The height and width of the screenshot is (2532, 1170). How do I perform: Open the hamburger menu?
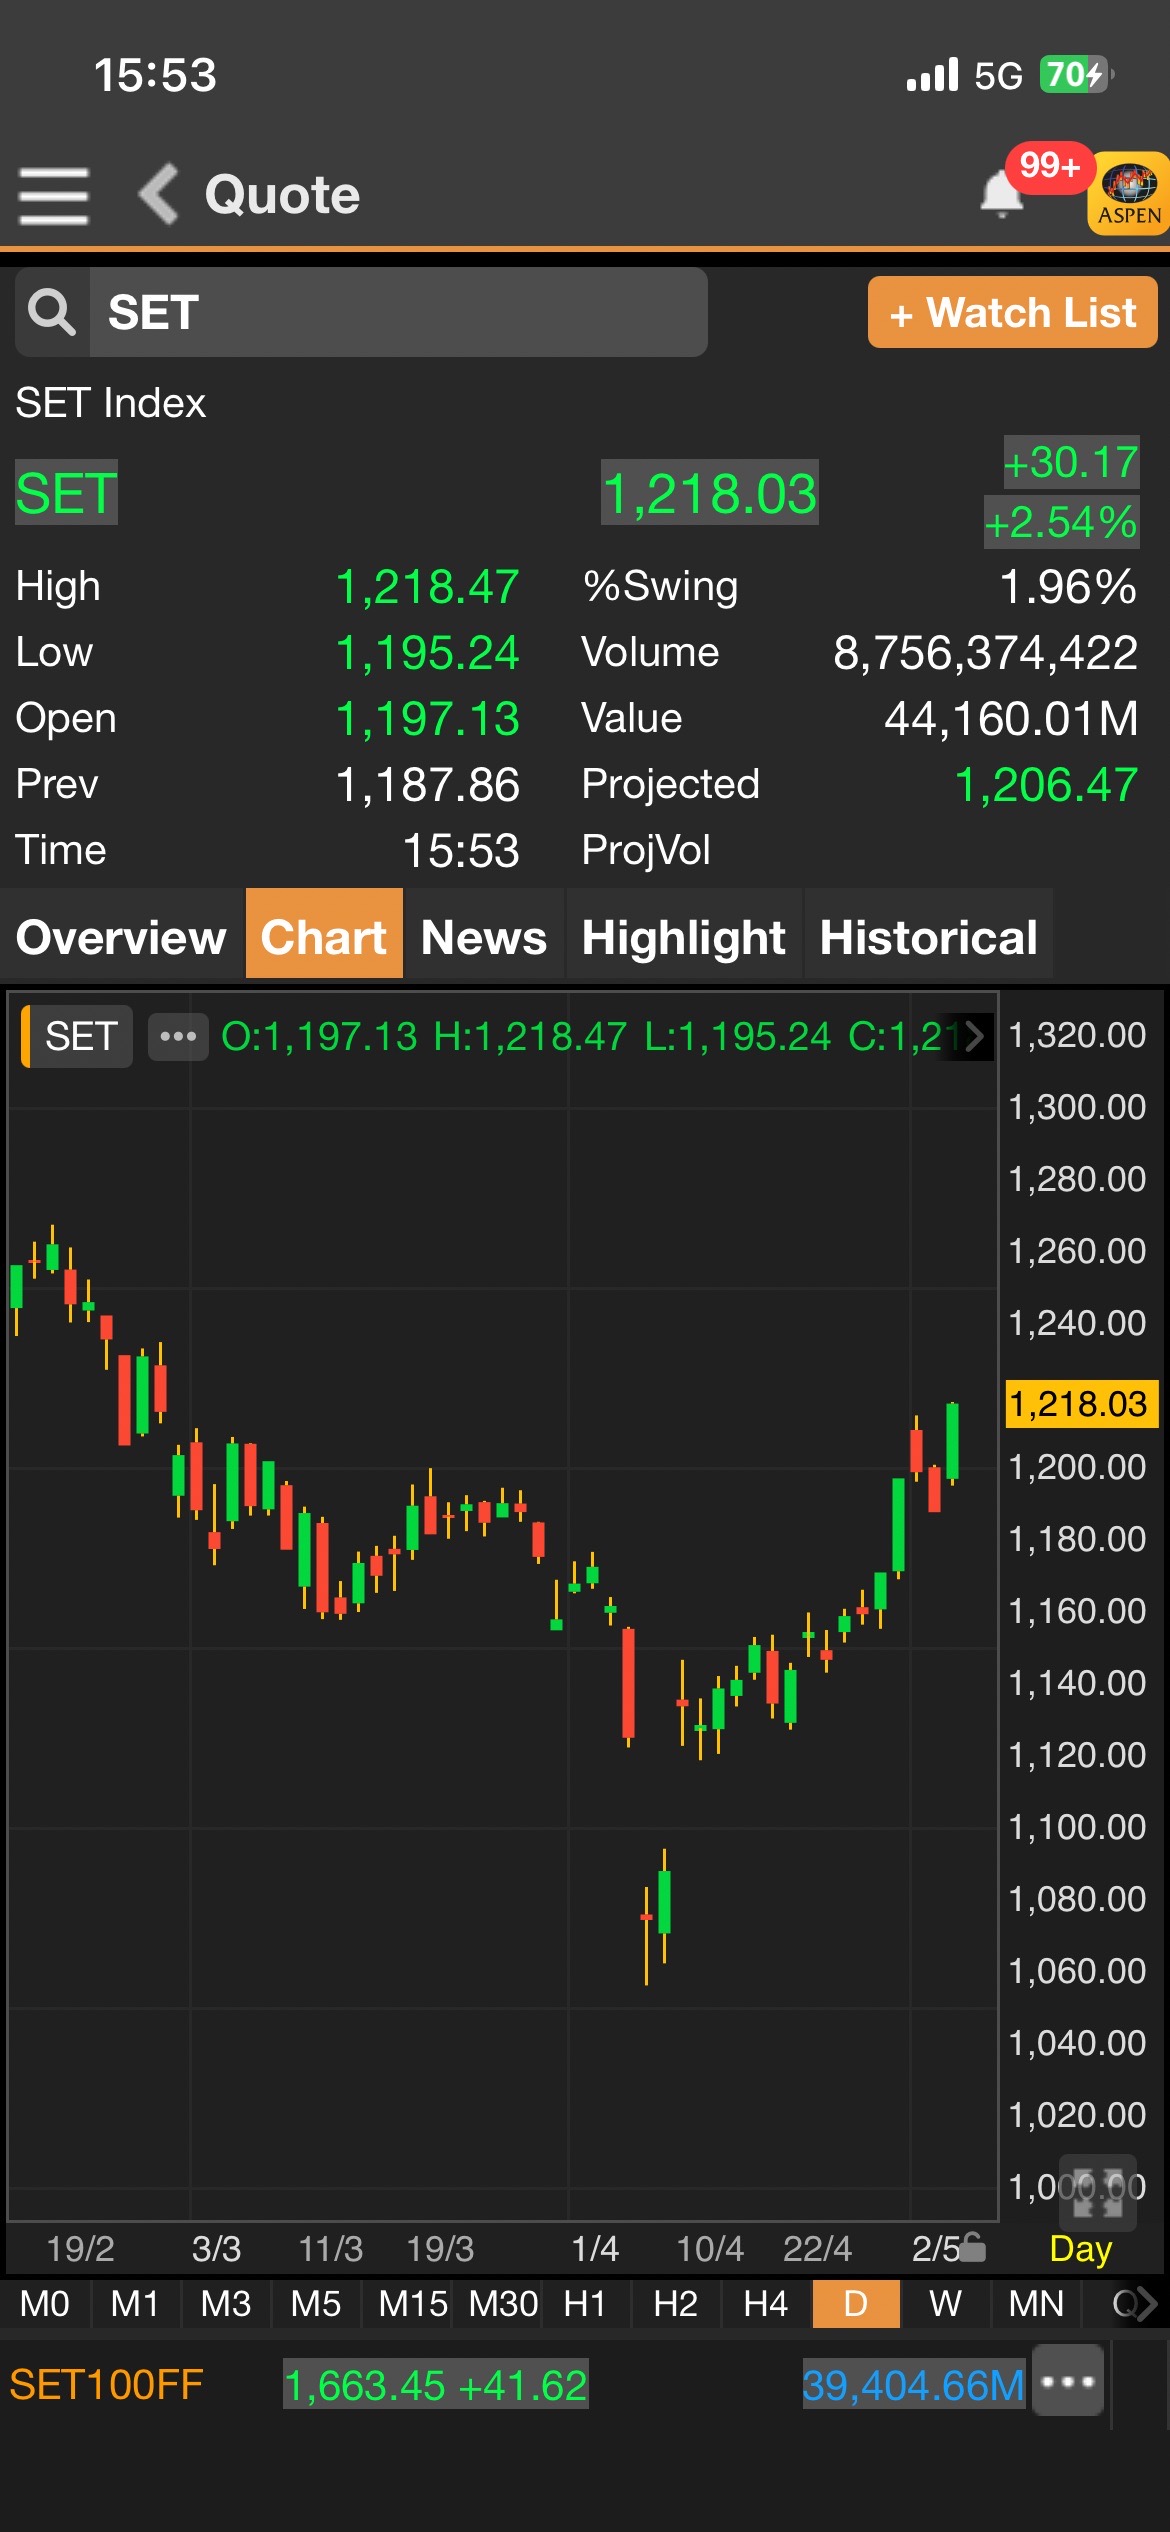coord(54,195)
